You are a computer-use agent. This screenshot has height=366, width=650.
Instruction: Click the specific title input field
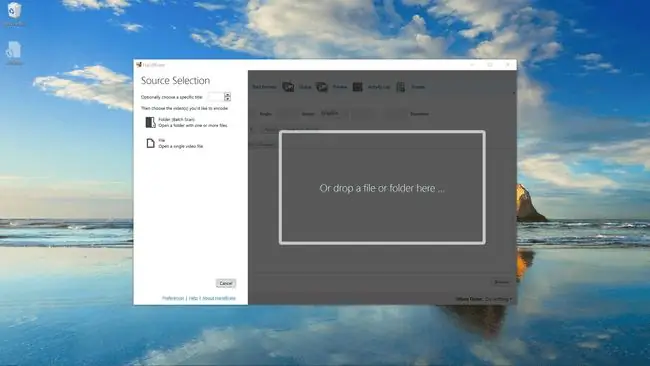coord(216,97)
